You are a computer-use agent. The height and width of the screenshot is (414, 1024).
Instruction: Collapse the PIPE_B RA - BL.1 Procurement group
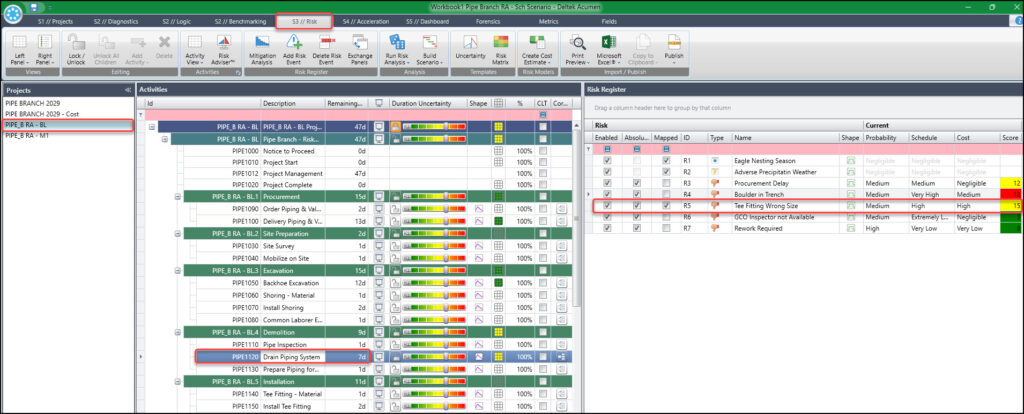click(x=178, y=197)
